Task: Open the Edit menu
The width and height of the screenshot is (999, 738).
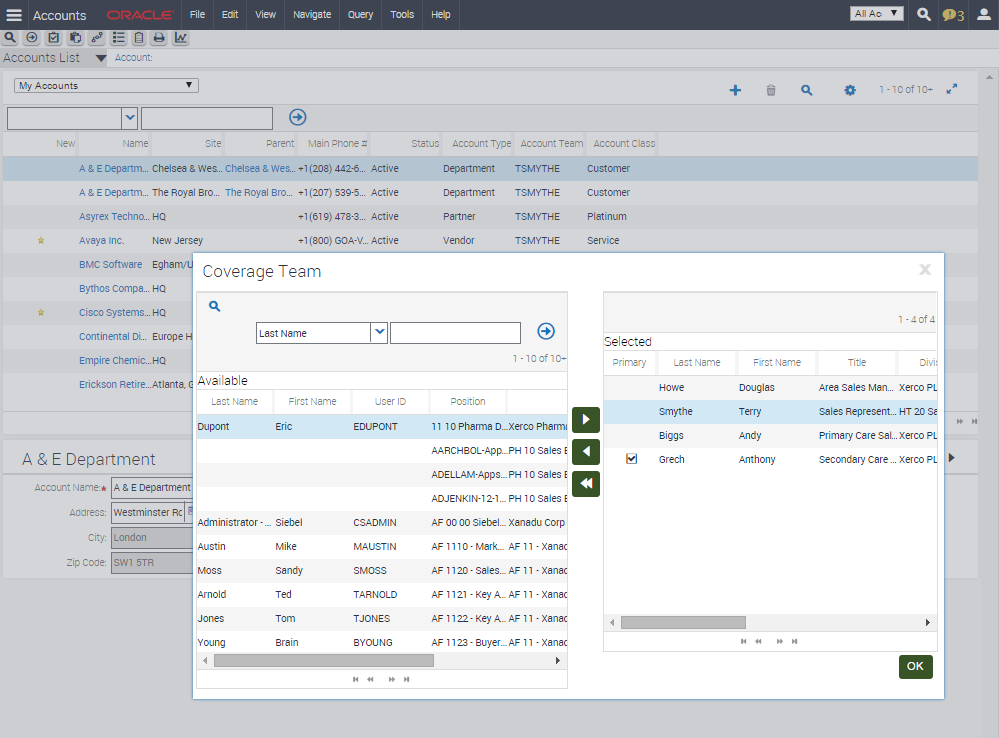Action: click(230, 14)
